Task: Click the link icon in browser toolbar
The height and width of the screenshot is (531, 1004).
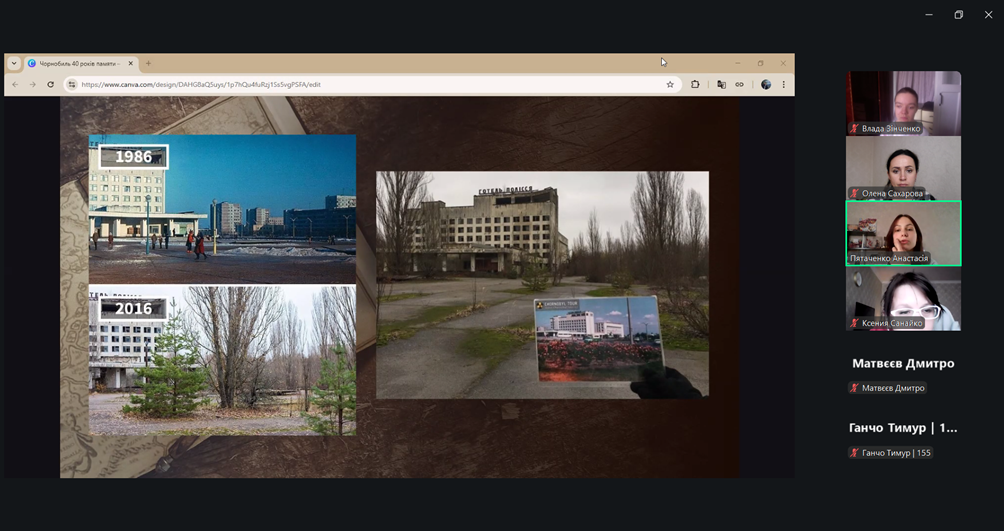Action: 739,85
